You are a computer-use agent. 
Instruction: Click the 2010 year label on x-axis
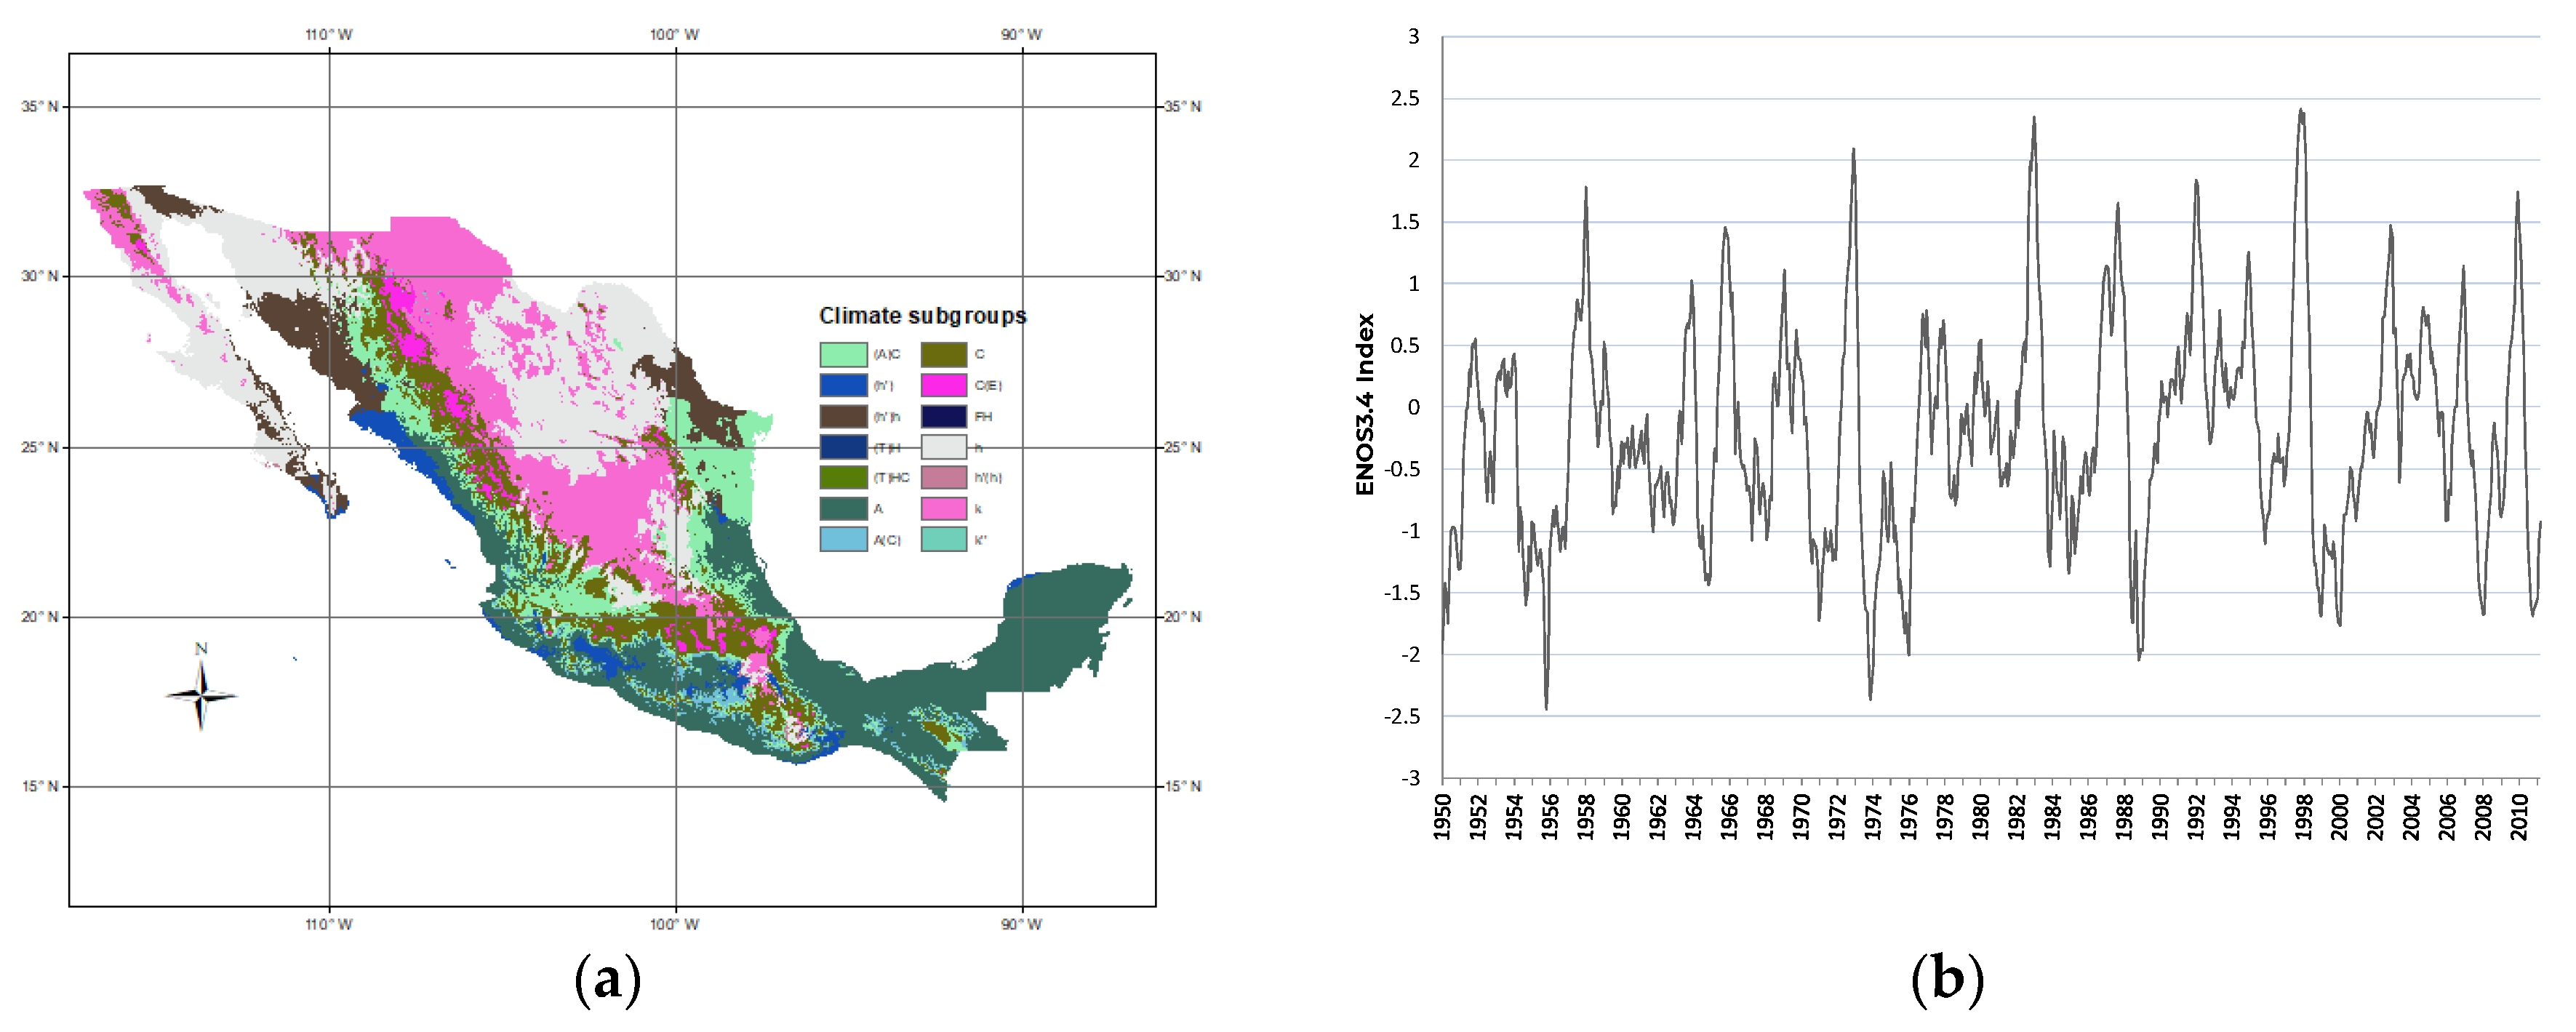point(2519,817)
